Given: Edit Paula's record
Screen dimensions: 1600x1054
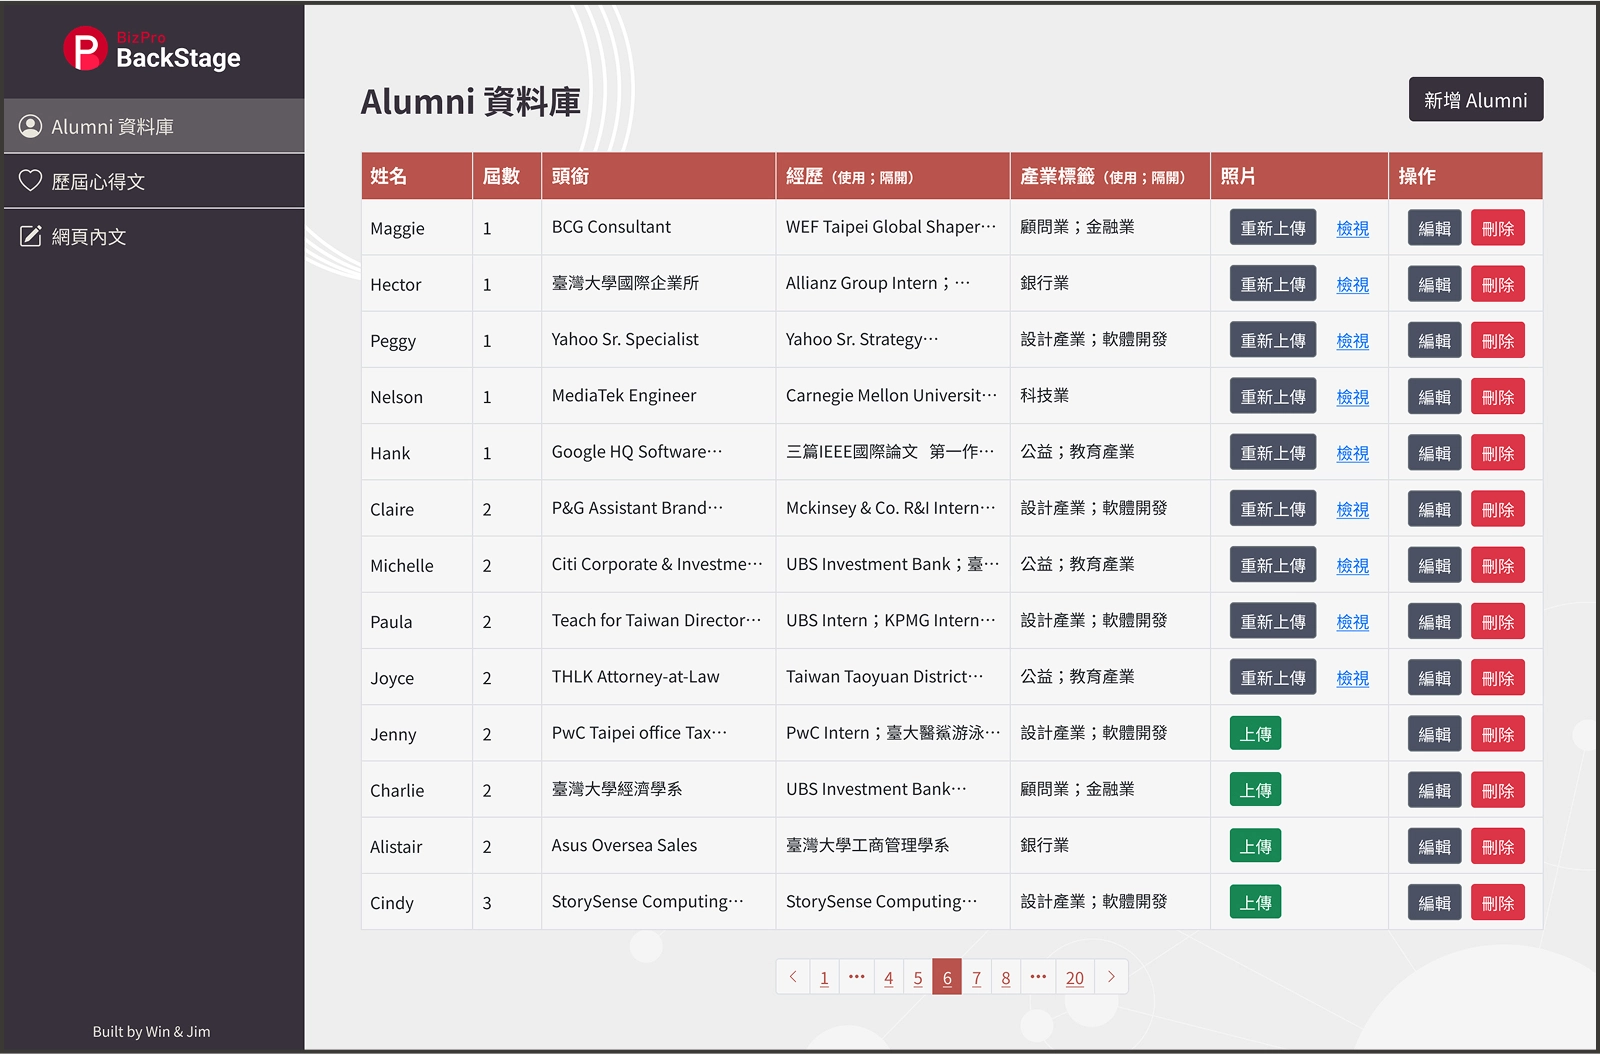Looking at the screenshot, I should (1435, 621).
